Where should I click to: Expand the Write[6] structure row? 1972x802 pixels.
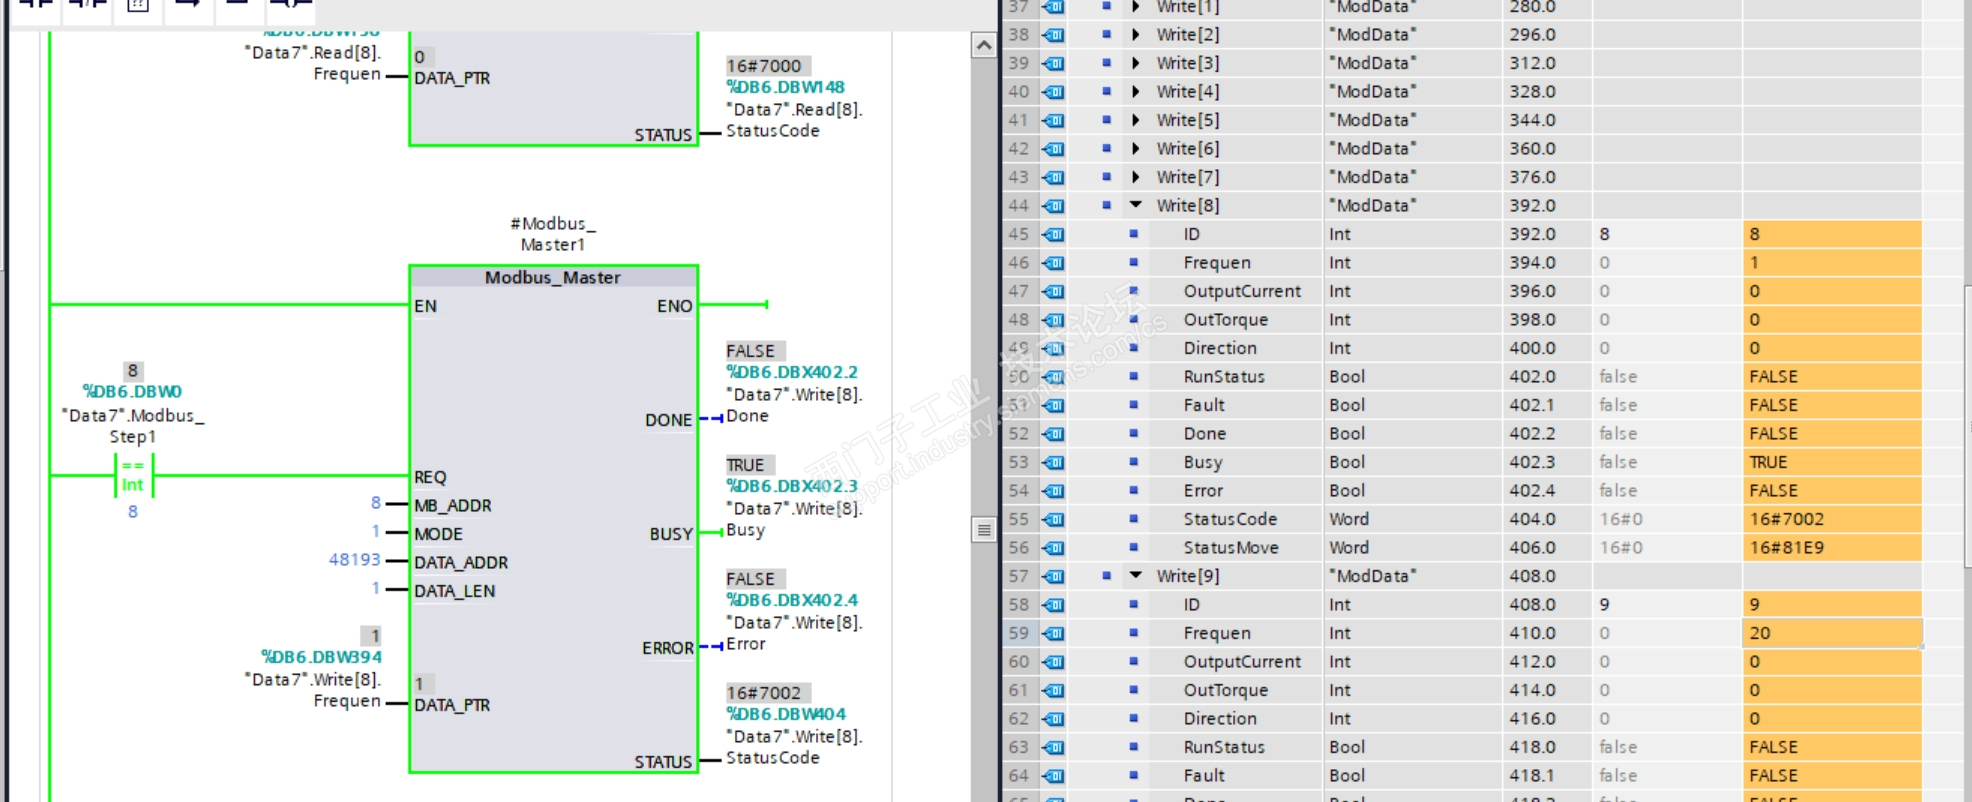pyautogui.click(x=1136, y=148)
